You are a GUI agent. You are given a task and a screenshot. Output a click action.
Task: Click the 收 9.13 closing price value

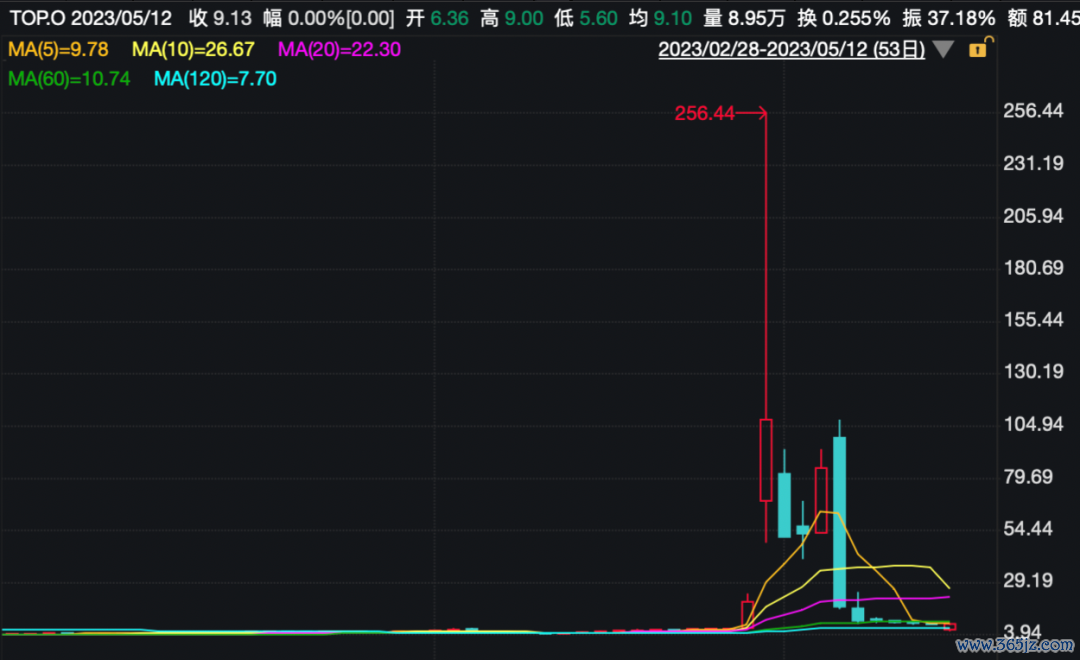(220, 18)
